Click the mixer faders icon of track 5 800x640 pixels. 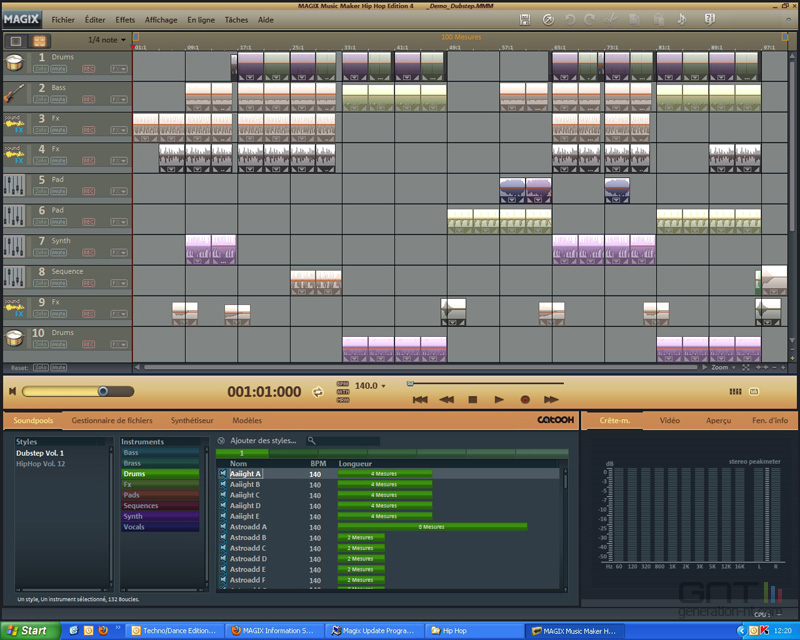14,185
